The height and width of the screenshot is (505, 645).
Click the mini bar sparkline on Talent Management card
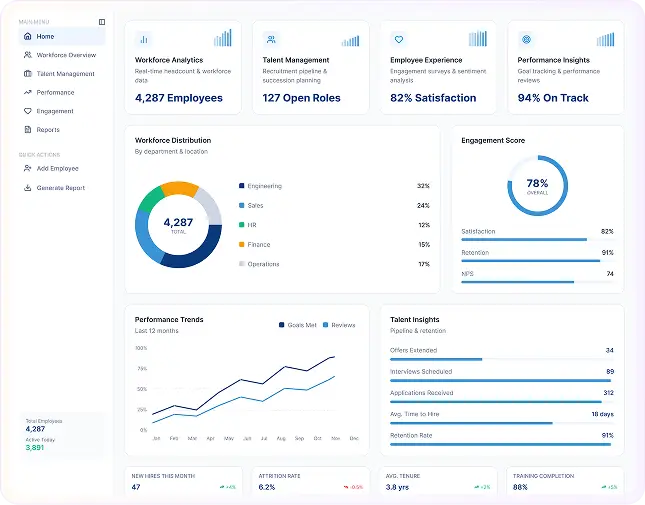(350, 41)
